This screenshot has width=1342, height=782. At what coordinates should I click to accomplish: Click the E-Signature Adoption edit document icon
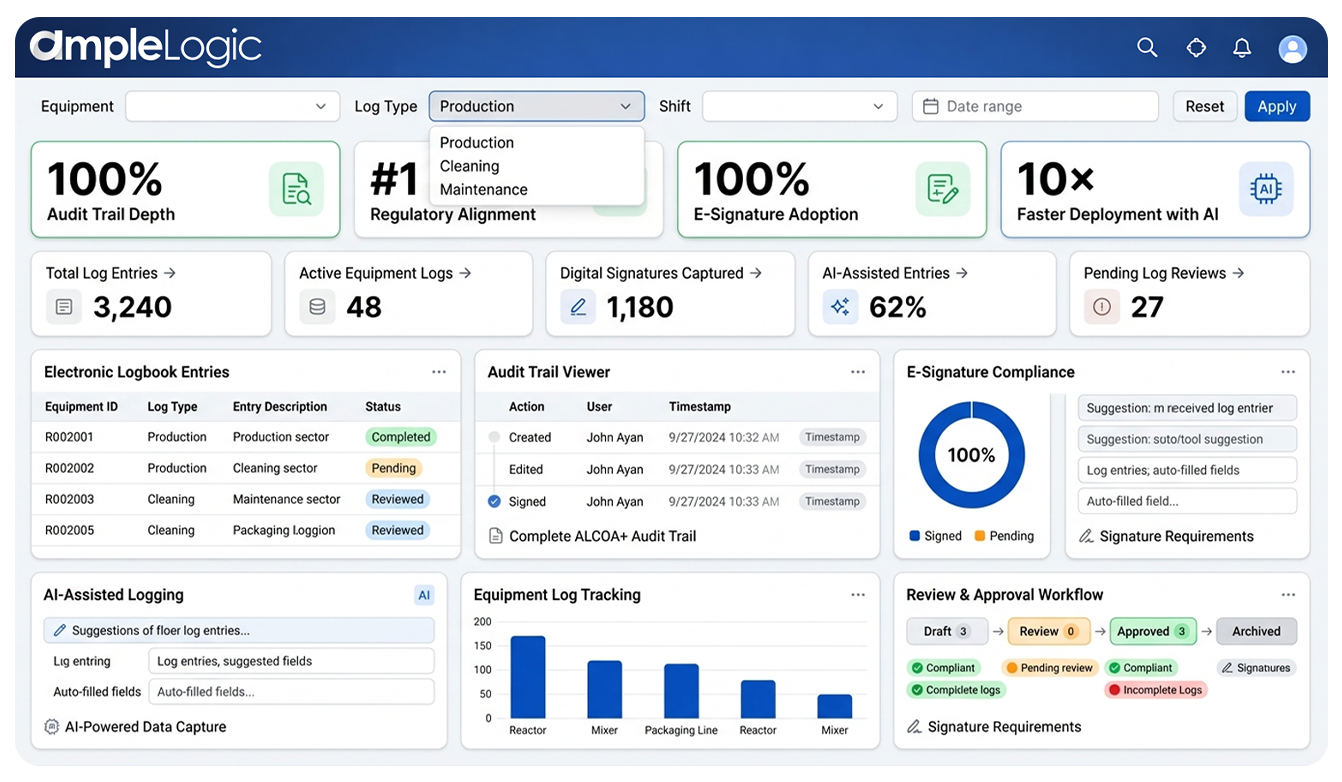click(942, 189)
